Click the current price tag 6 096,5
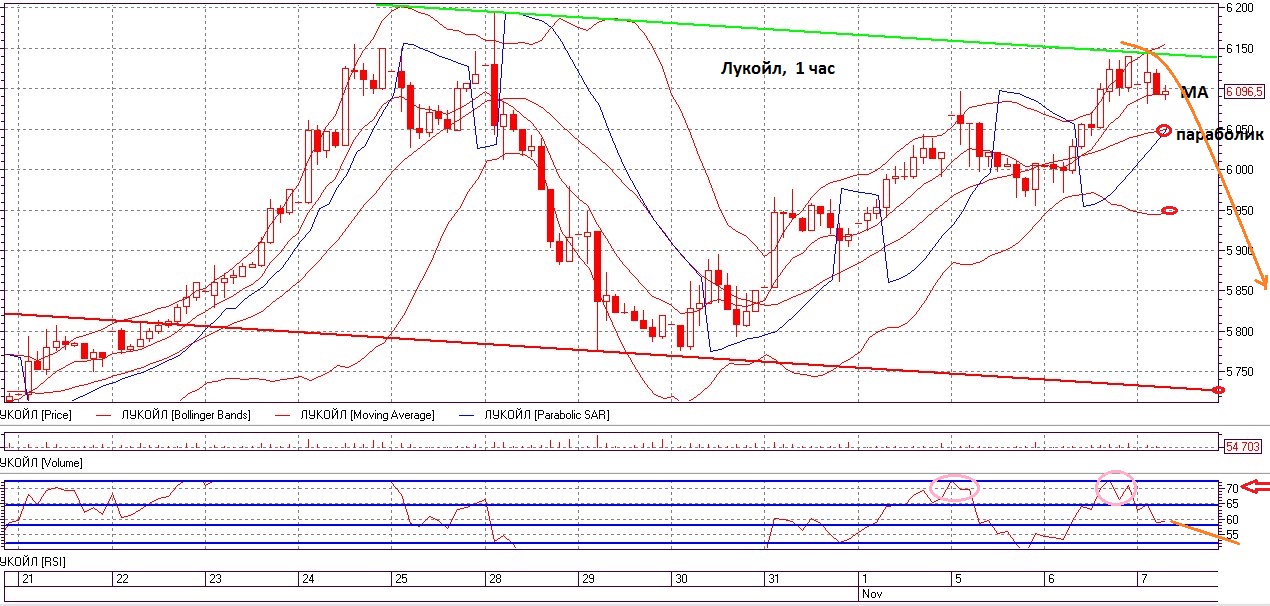Screen dimensions: 1270x606 [x=1244, y=92]
